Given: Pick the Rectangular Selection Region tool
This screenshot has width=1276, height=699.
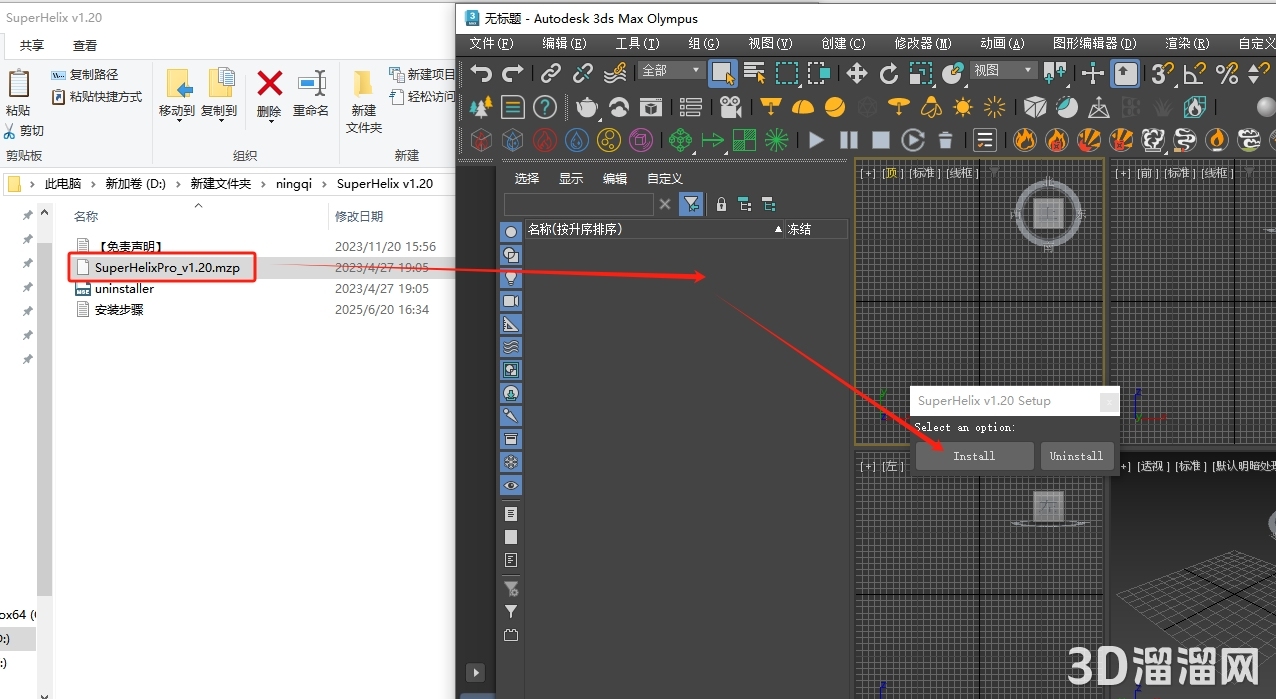Looking at the screenshot, I should (787, 73).
